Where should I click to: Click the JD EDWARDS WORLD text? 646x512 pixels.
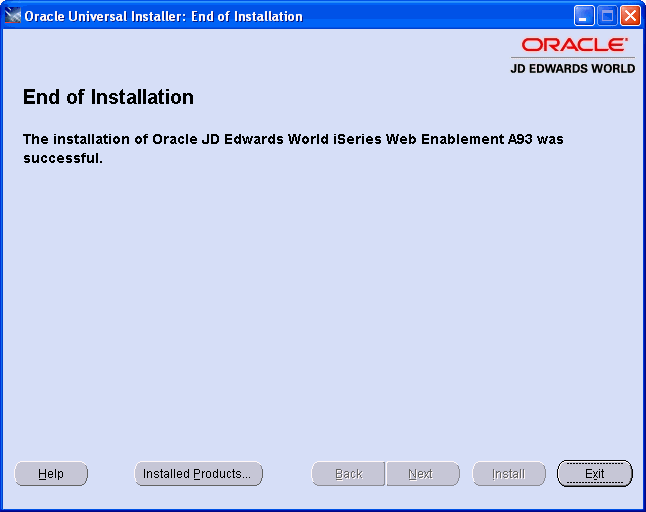[x=573, y=68]
